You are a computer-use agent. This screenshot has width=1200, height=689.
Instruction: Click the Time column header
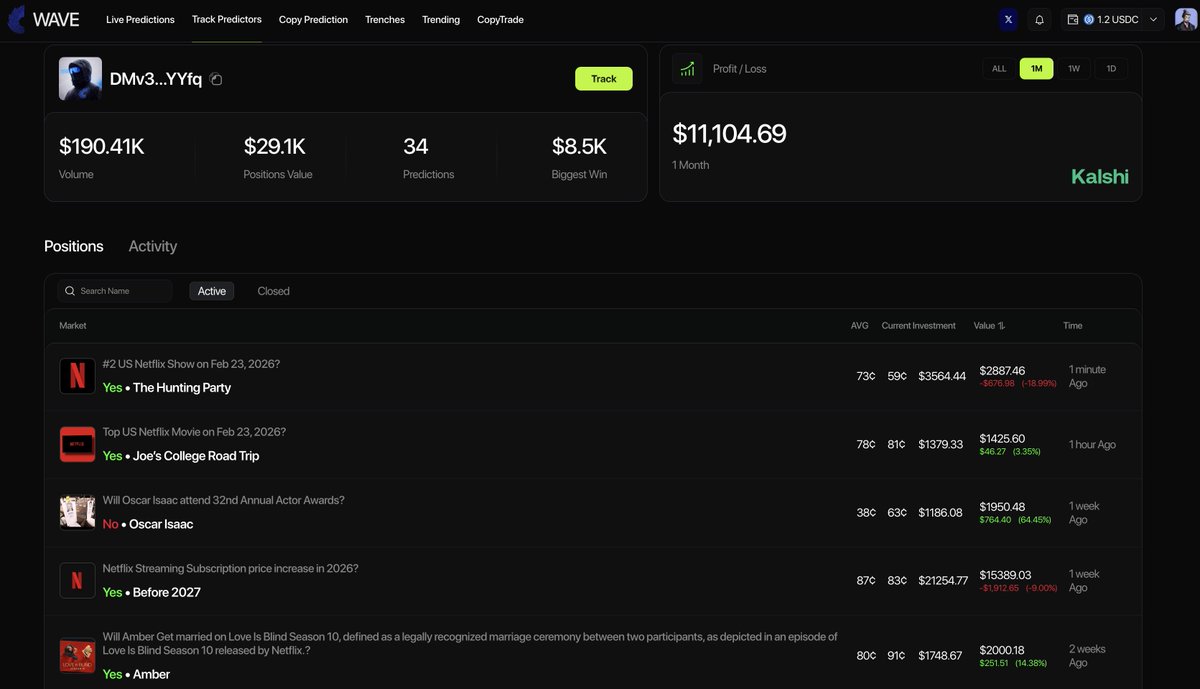tap(1073, 326)
